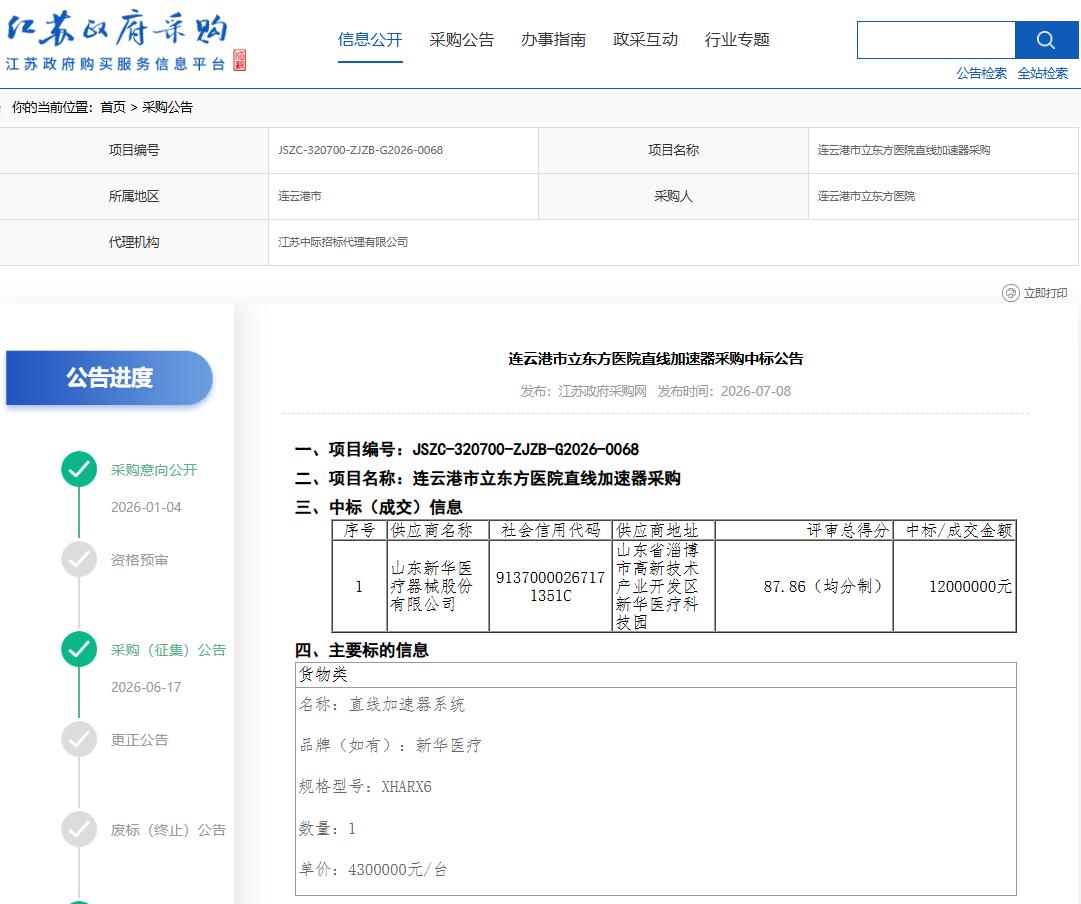Select the 废标（终止）公告 progress step label
1081x904 pixels.
coord(168,830)
